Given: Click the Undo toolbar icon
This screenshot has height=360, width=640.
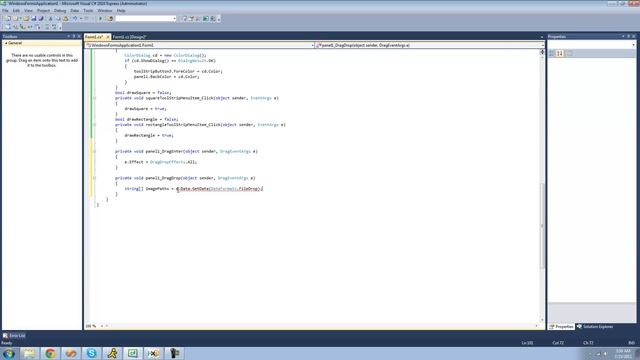Looking at the screenshot, I should (75, 18).
